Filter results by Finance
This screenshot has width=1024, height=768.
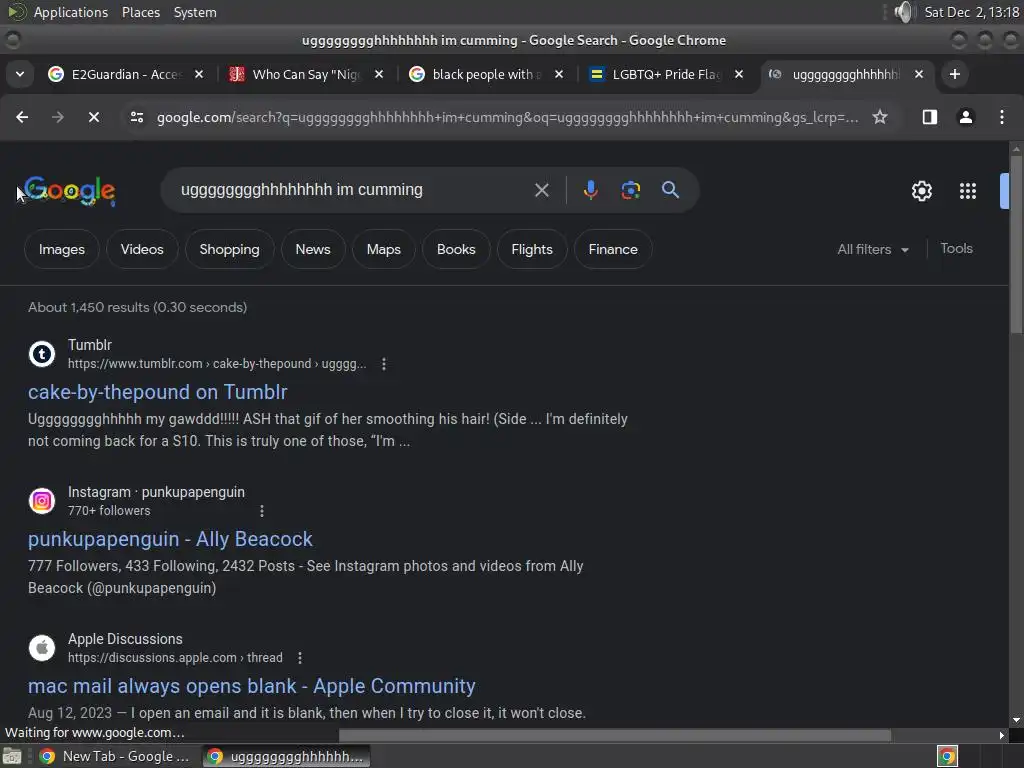click(613, 249)
